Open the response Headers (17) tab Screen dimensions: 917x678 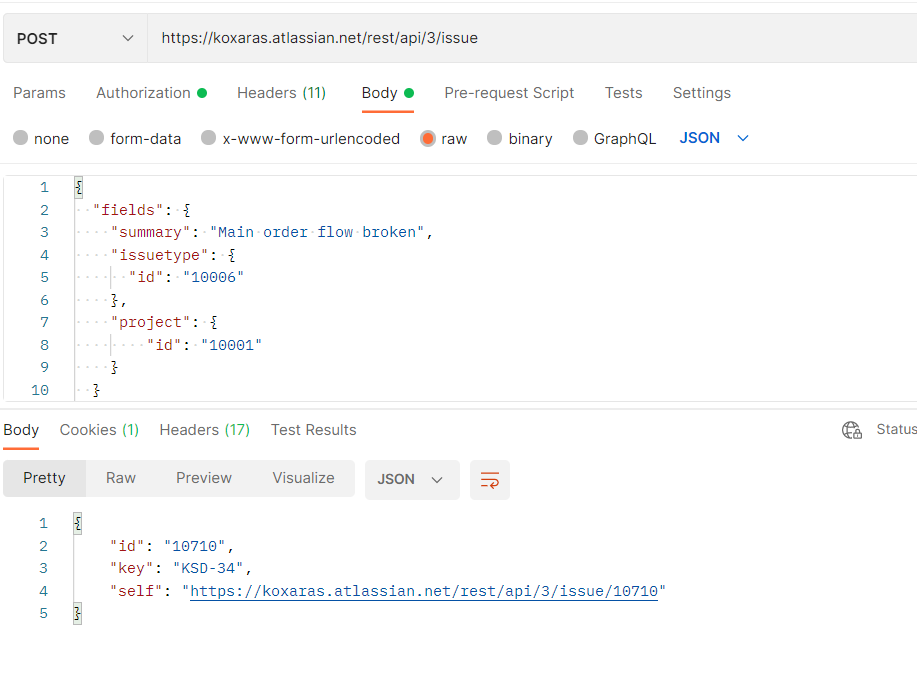(x=205, y=430)
